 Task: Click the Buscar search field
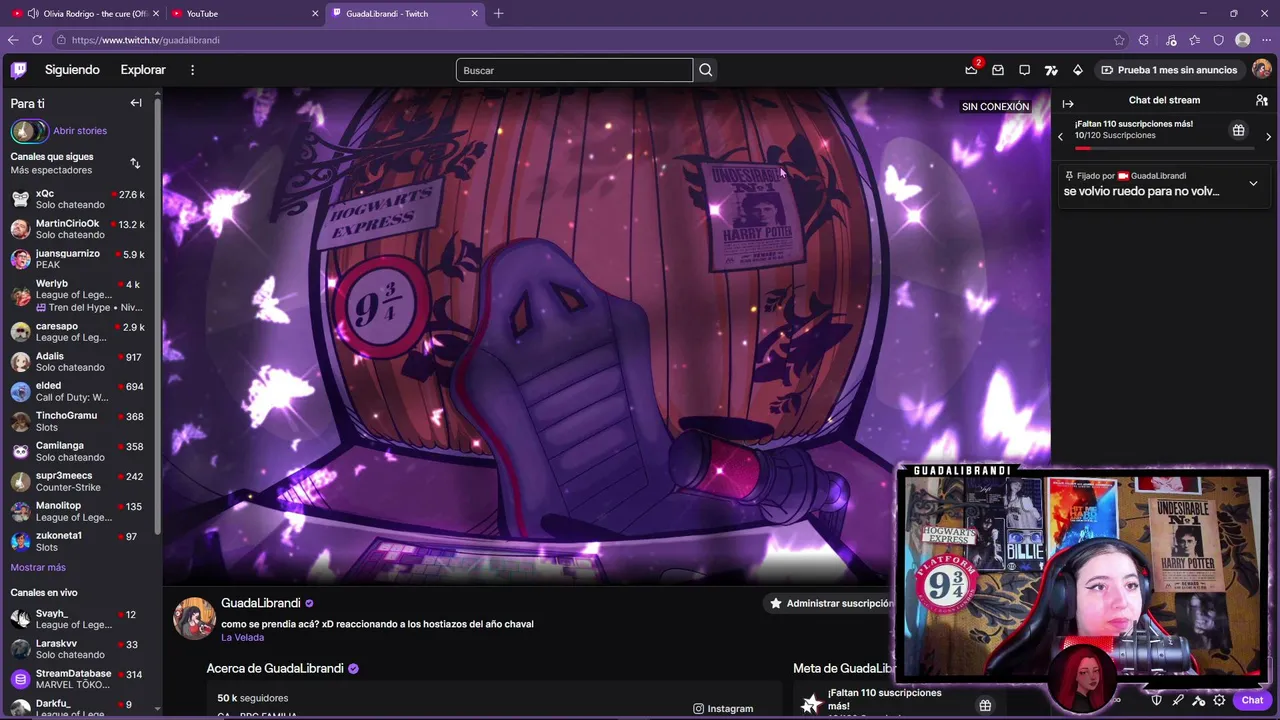click(574, 70)
